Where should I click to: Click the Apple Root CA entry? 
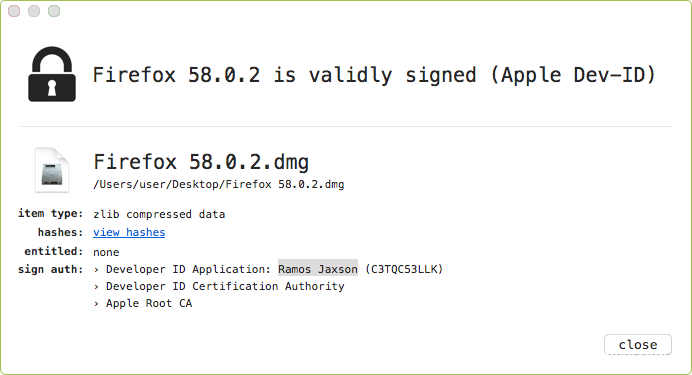[x=149, y=304]
